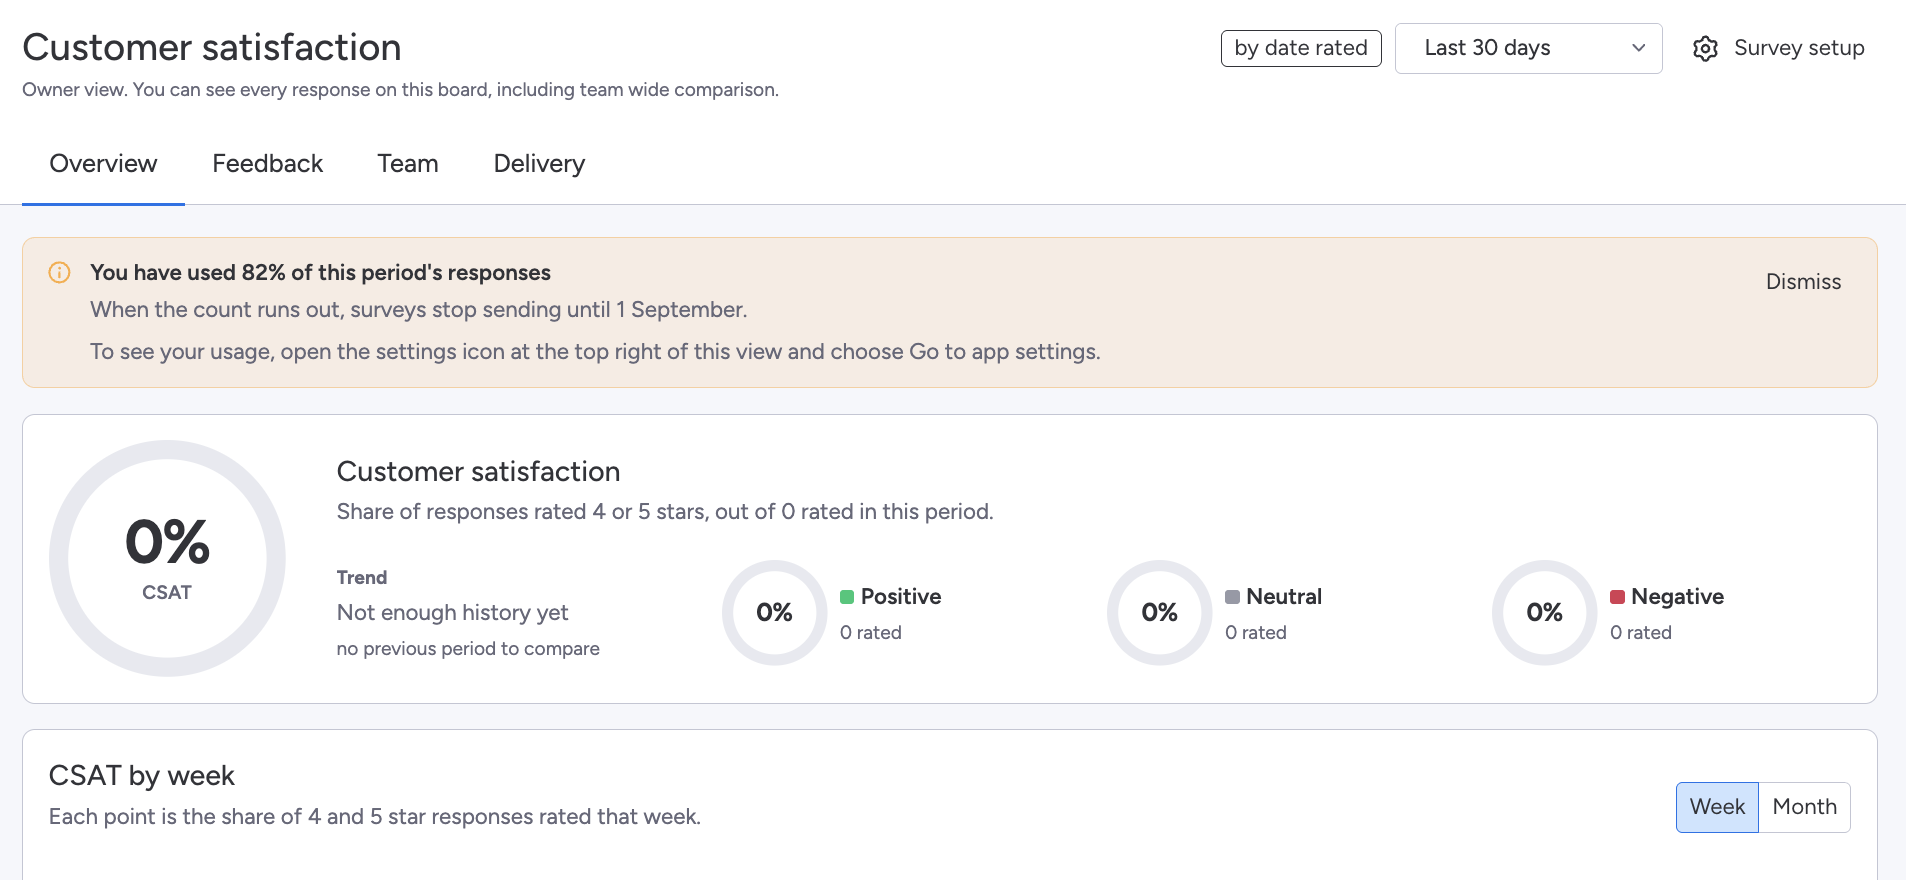Screen dimensions: 1906x880
Task: Click the 'CSAT by week' heading
Action: coord(142,776)
